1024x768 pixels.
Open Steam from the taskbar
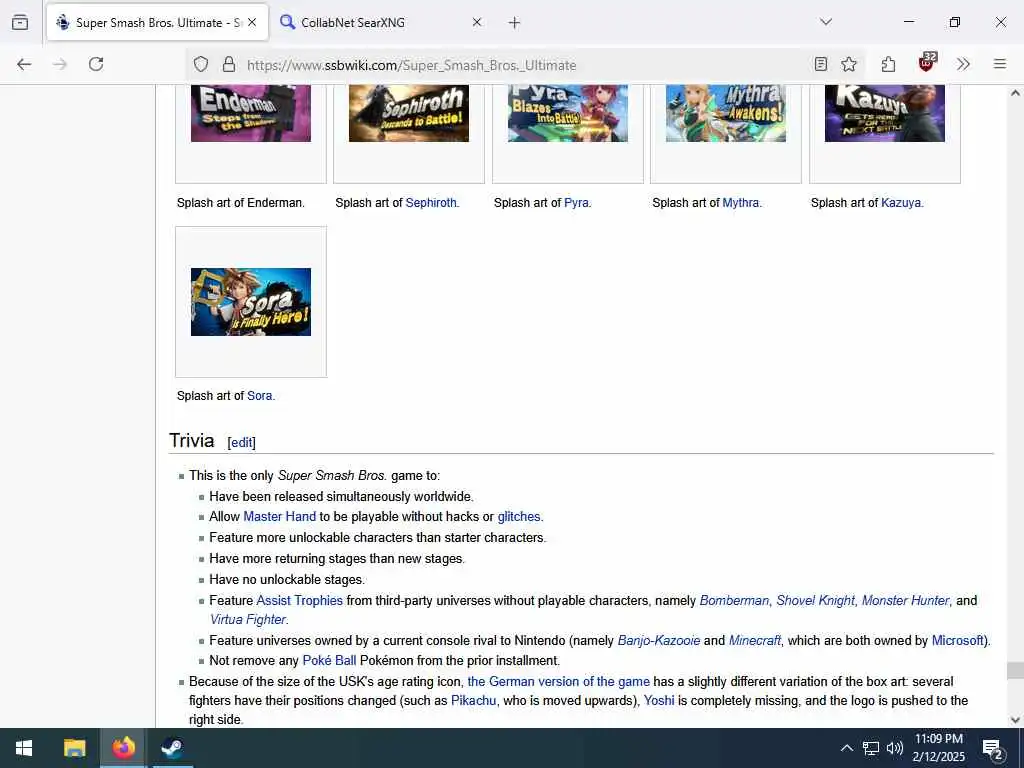(x=172, y=748)
